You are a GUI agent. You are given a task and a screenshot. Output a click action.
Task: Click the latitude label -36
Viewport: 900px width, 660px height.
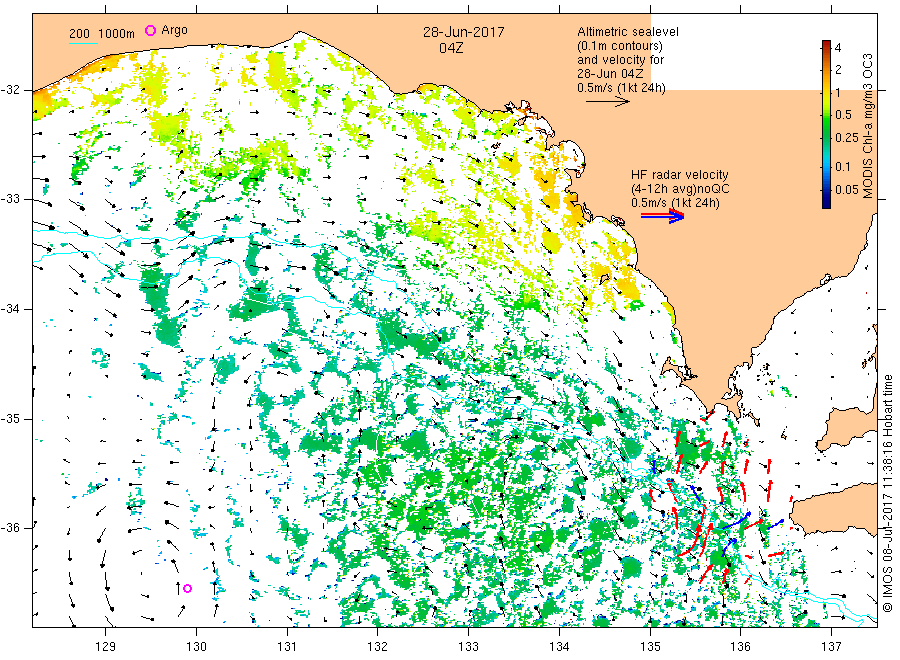pos(10,527)
